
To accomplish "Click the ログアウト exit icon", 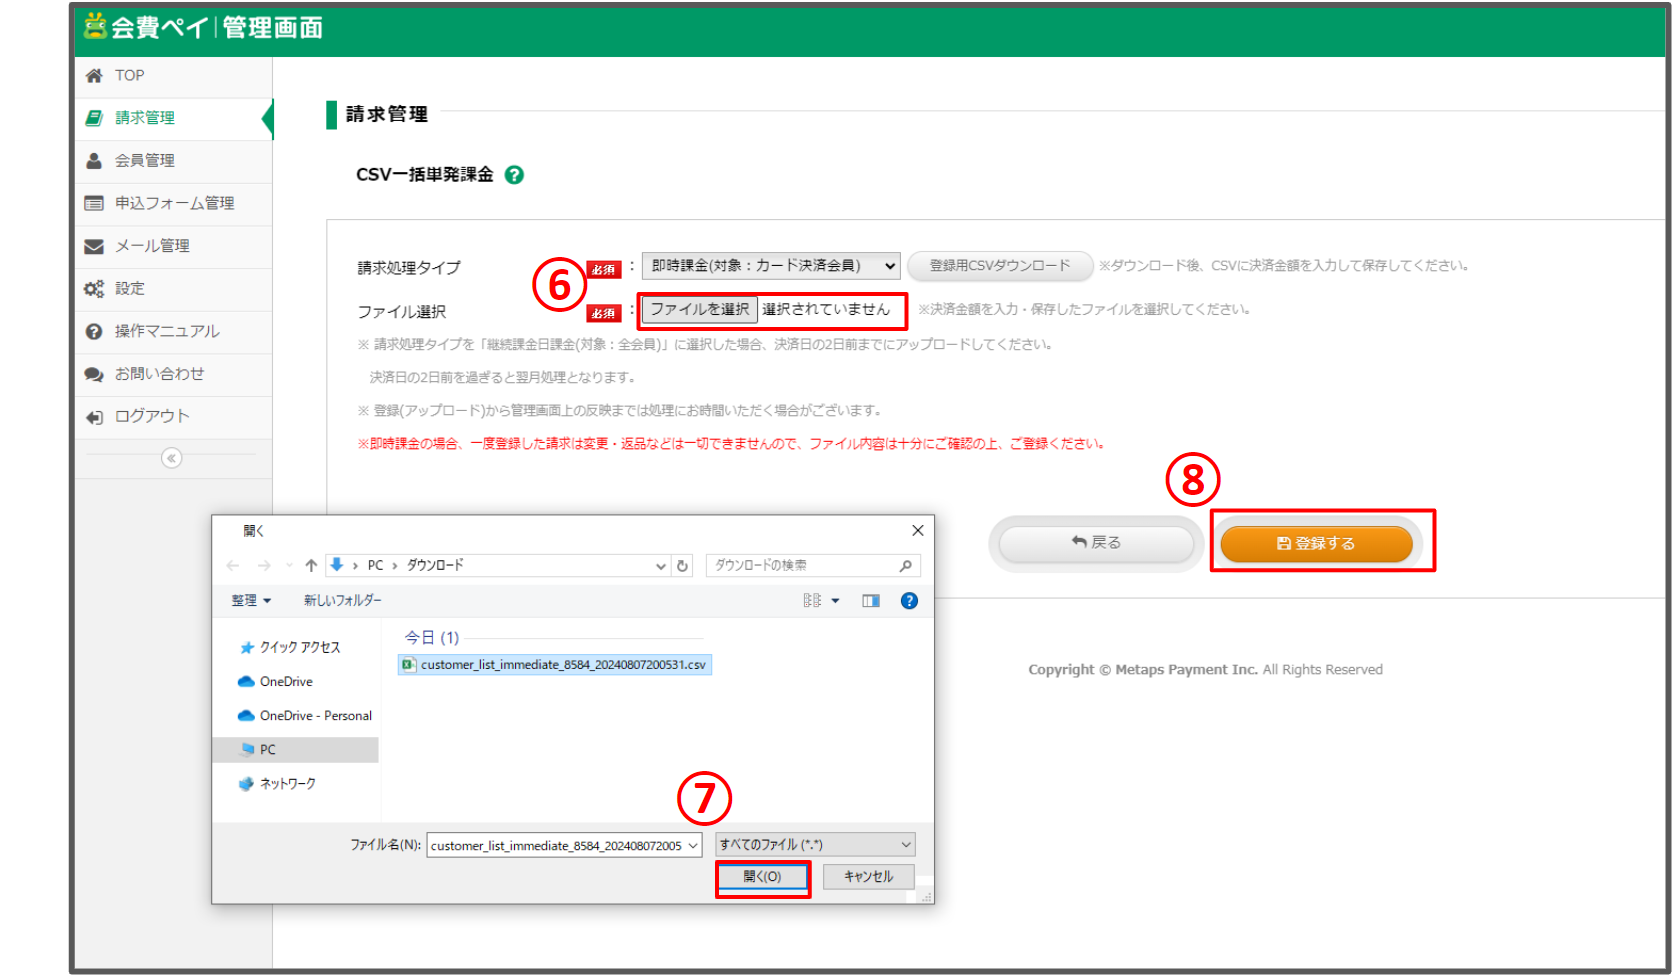I will pos(95,416).
